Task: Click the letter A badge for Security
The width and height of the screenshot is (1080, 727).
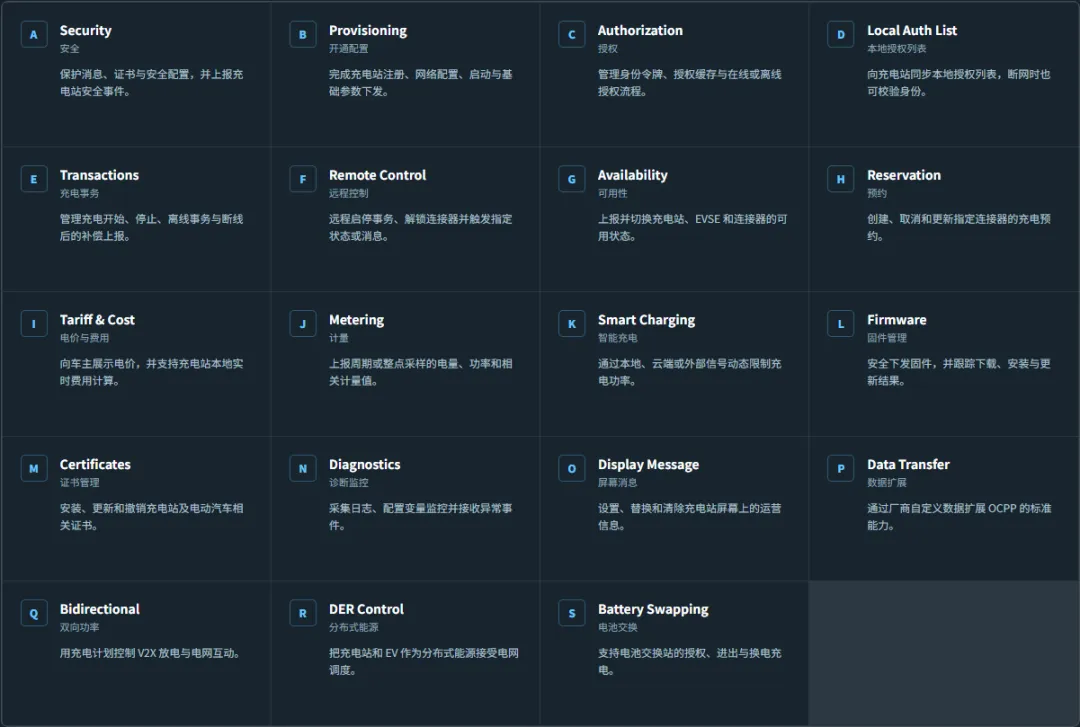Action: (34, 34)
